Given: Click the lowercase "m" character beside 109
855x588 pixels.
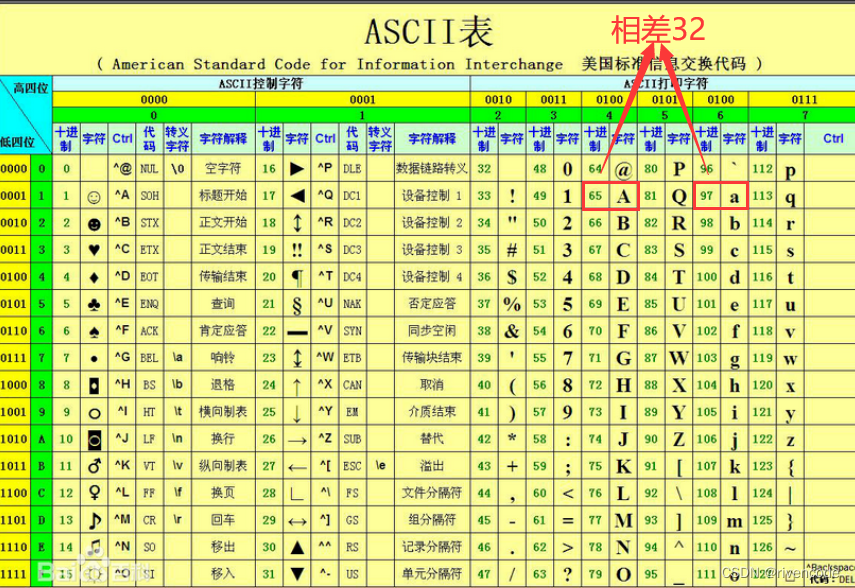Looking at the screenshot, I should [734, 521].
